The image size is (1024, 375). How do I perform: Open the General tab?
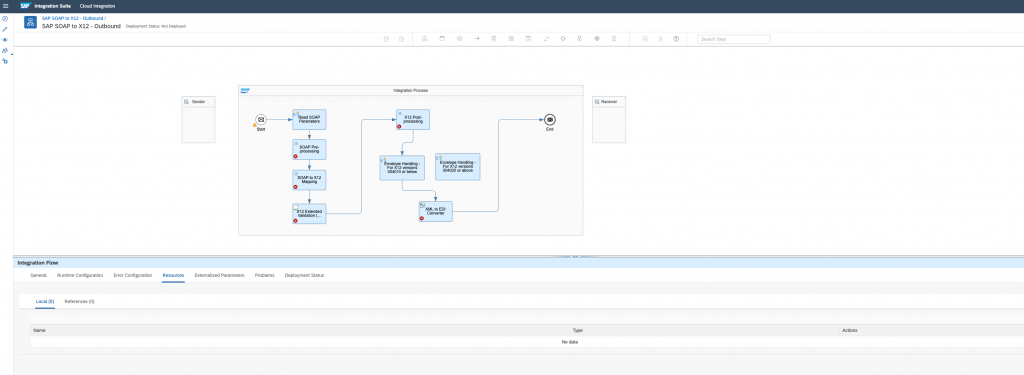click(39, 276)
